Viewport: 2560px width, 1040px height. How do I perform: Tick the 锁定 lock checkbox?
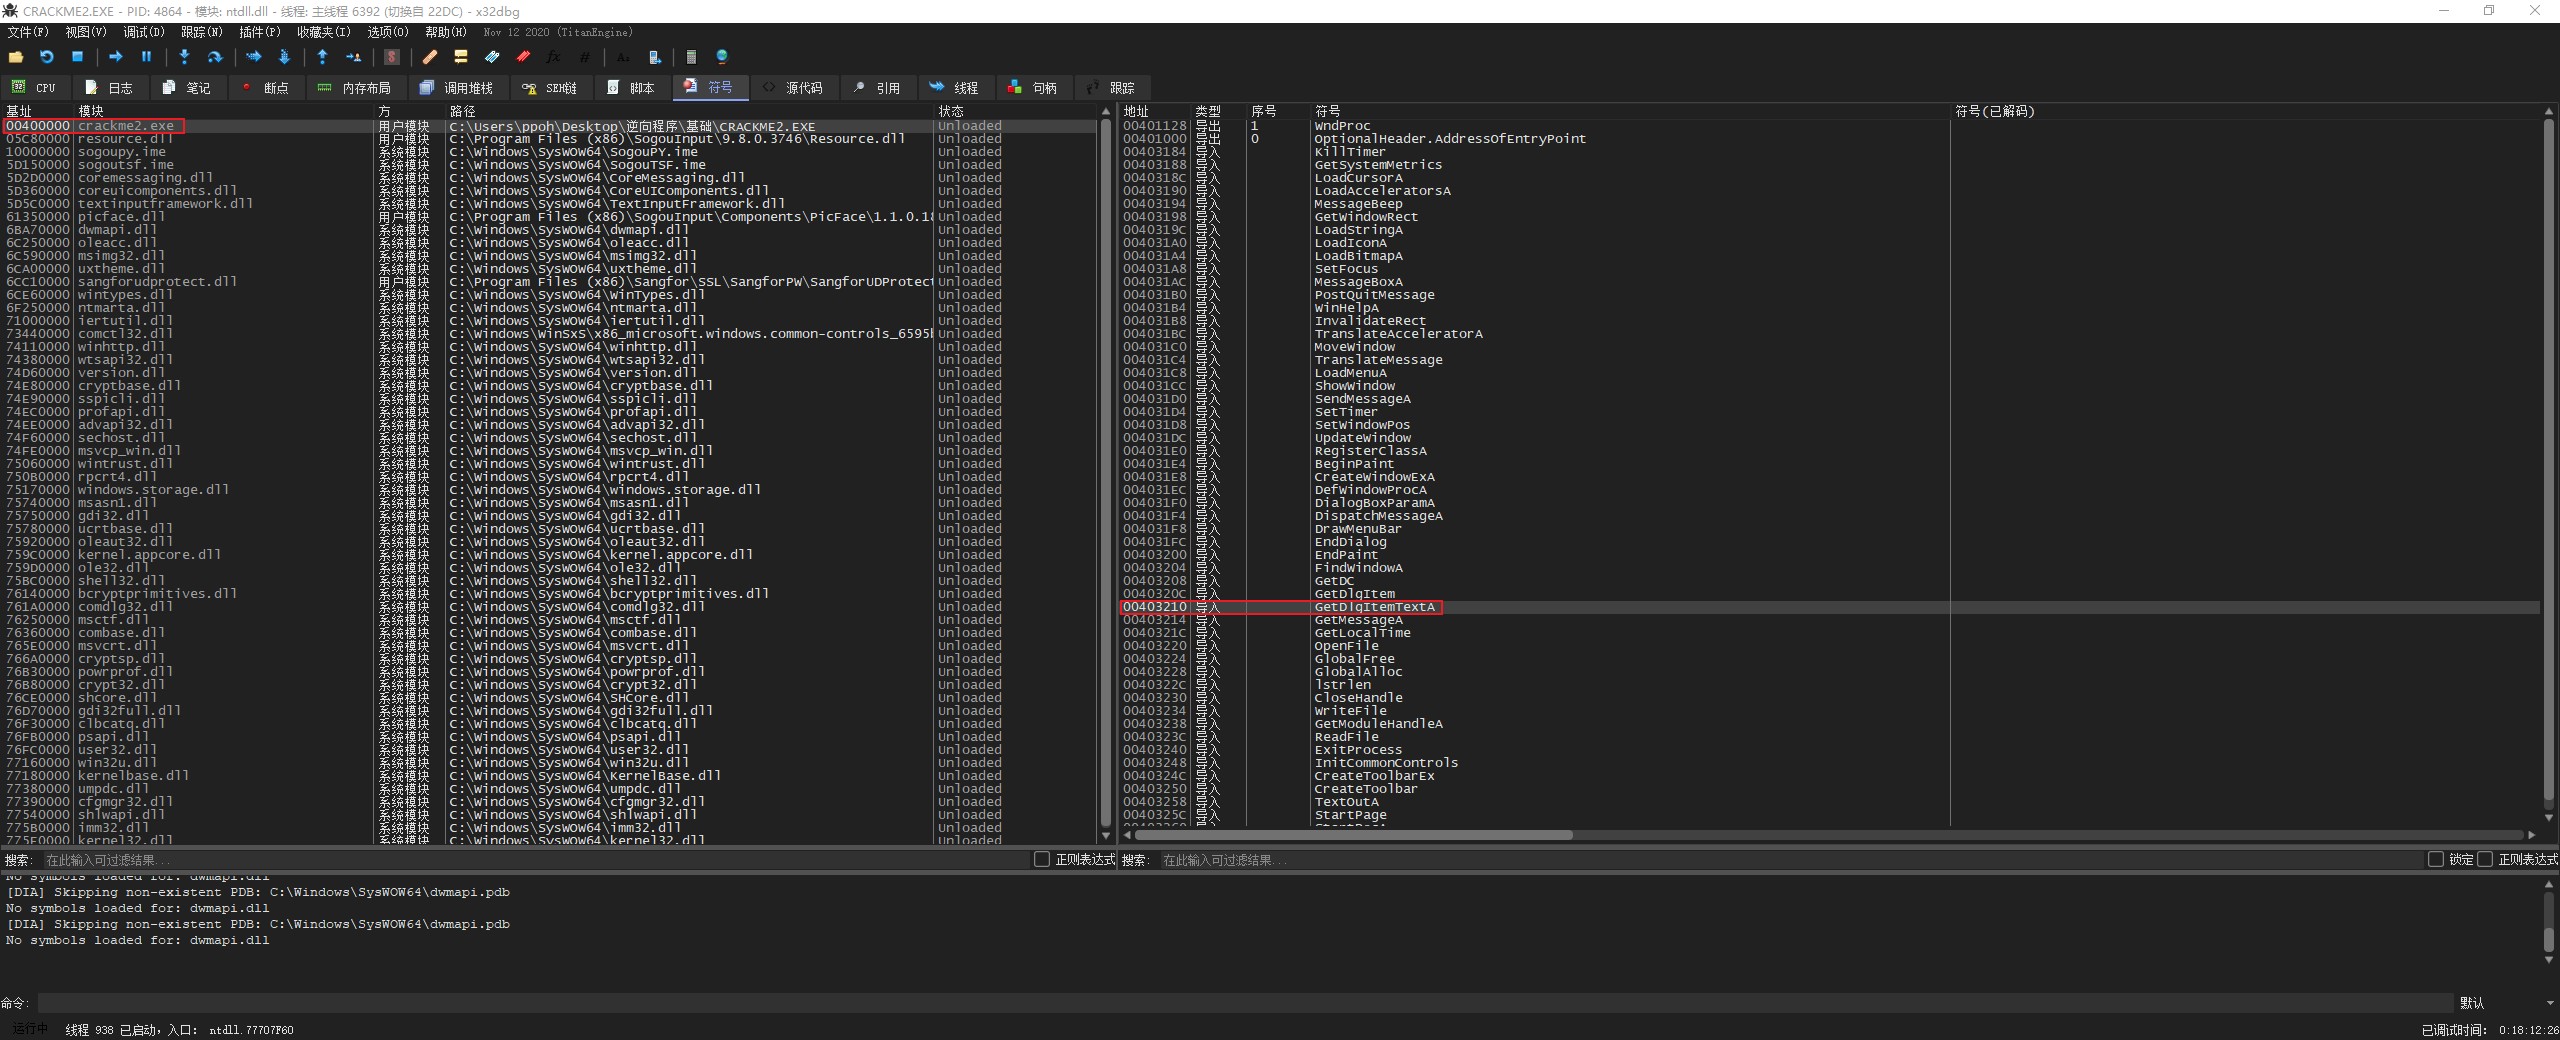2436,860
